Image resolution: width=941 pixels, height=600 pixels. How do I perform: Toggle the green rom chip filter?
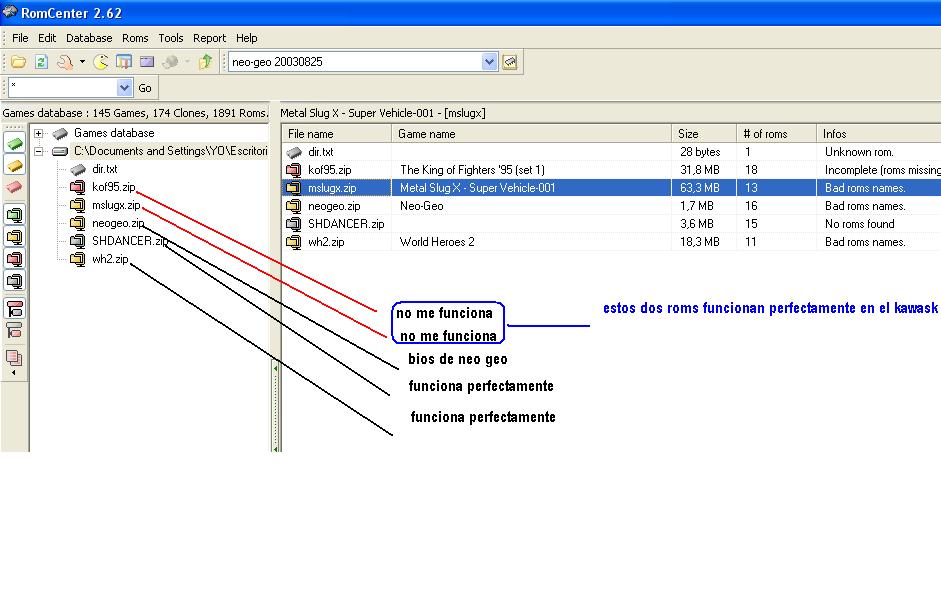point(14,144)
